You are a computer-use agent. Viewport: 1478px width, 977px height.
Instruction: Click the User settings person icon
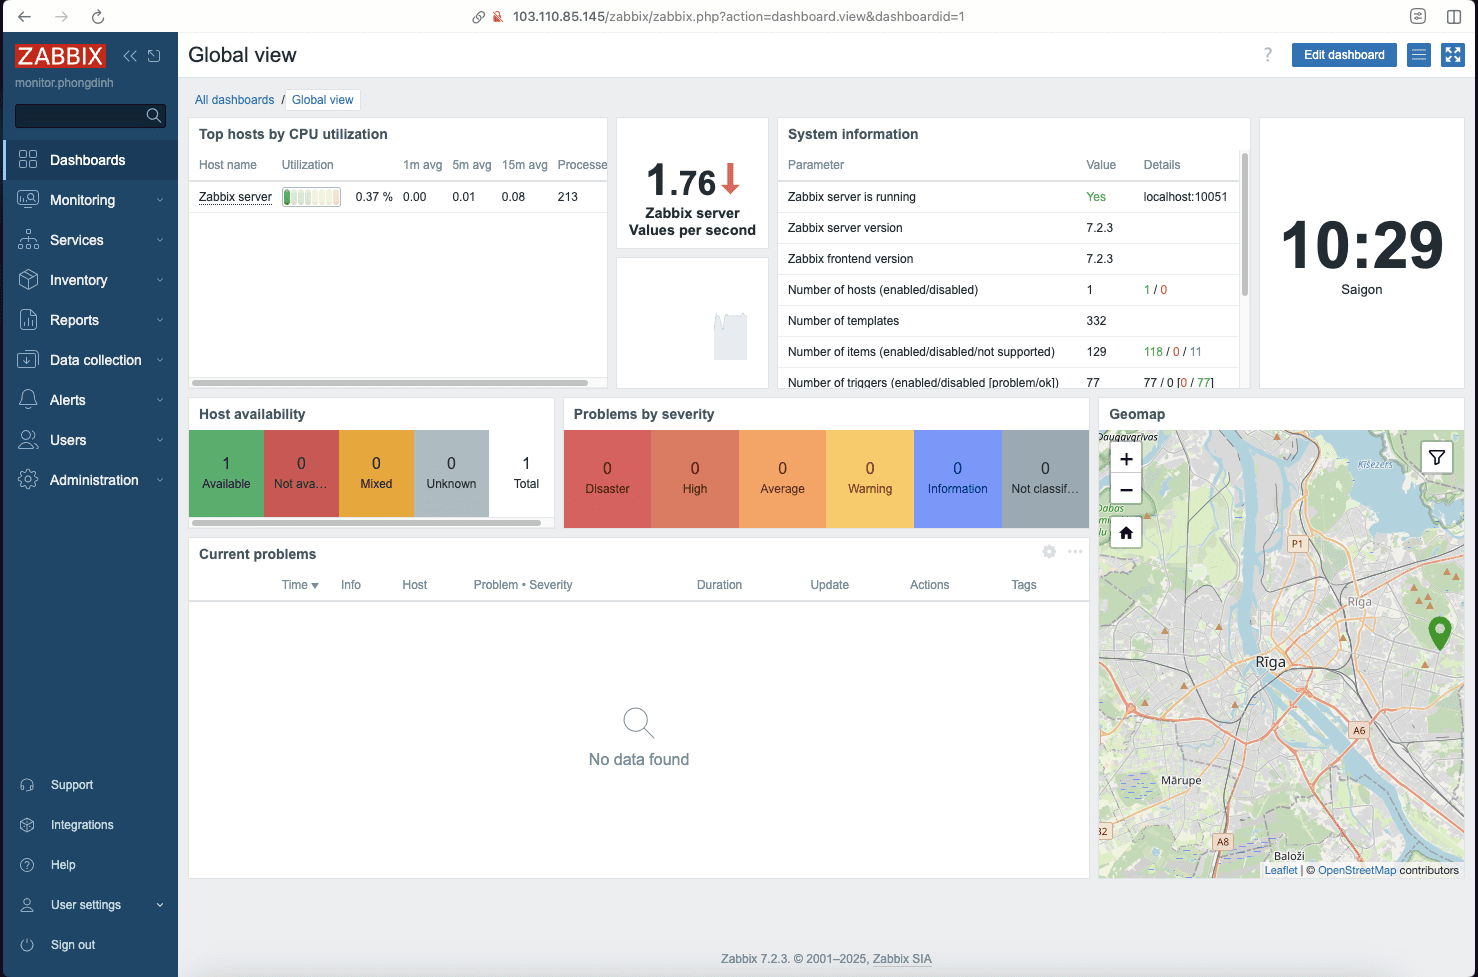click(27, 905)
